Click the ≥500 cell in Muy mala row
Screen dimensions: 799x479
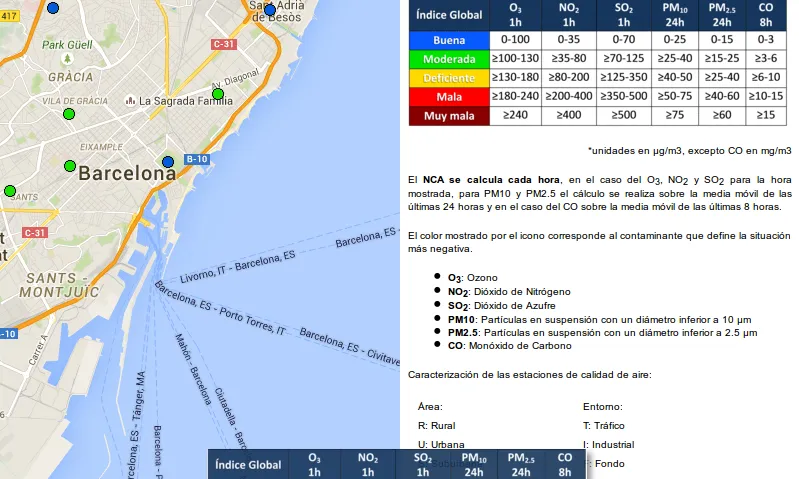[x=624, y=115]
